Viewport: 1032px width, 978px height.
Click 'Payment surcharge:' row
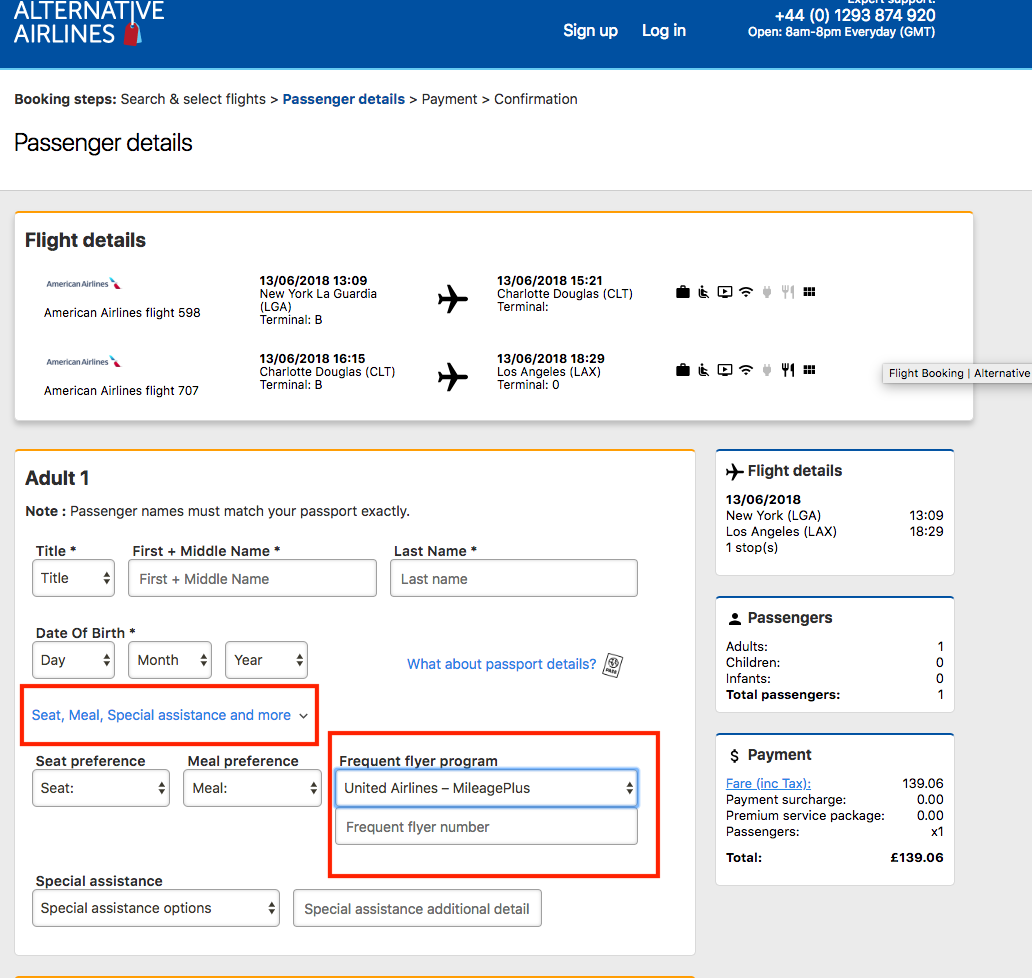point(835,800)
